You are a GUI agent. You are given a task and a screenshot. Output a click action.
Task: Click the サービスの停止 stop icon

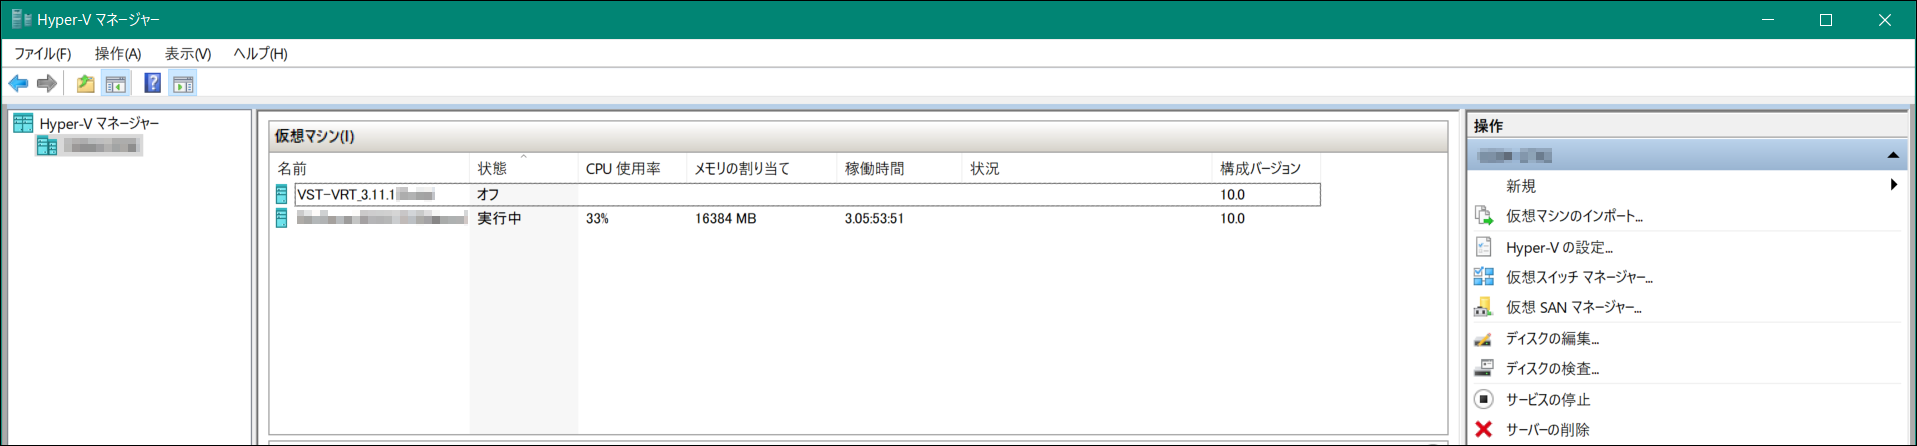[x=1484, y=399]
